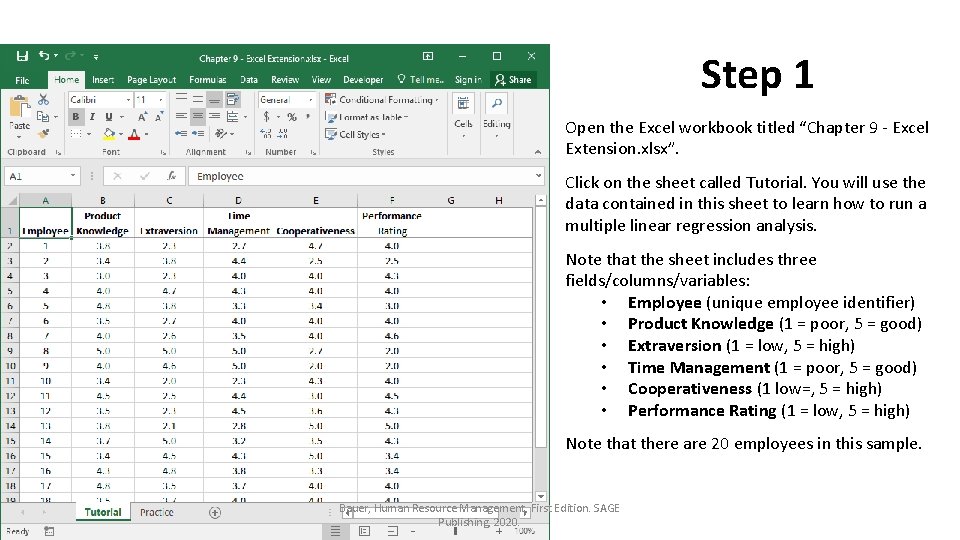Decrease font size with smaller A icon
960x540 pixels.
click(x=159, y=116)
